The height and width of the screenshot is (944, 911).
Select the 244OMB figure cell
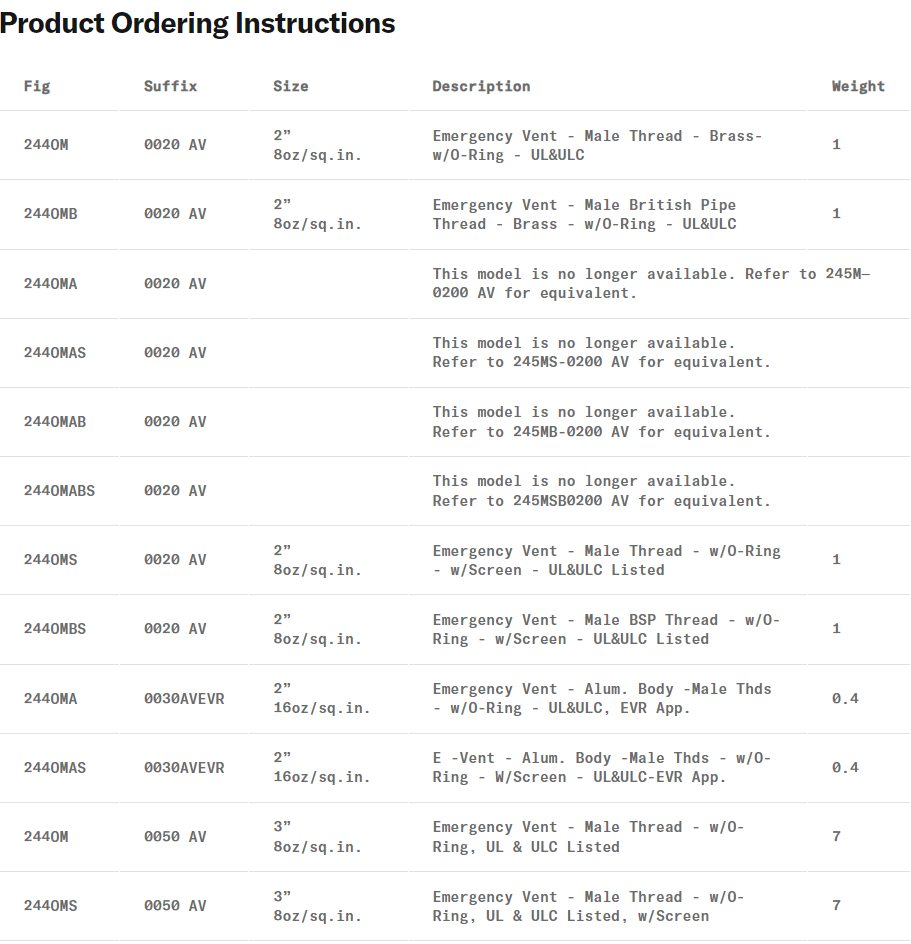[50, 214]
